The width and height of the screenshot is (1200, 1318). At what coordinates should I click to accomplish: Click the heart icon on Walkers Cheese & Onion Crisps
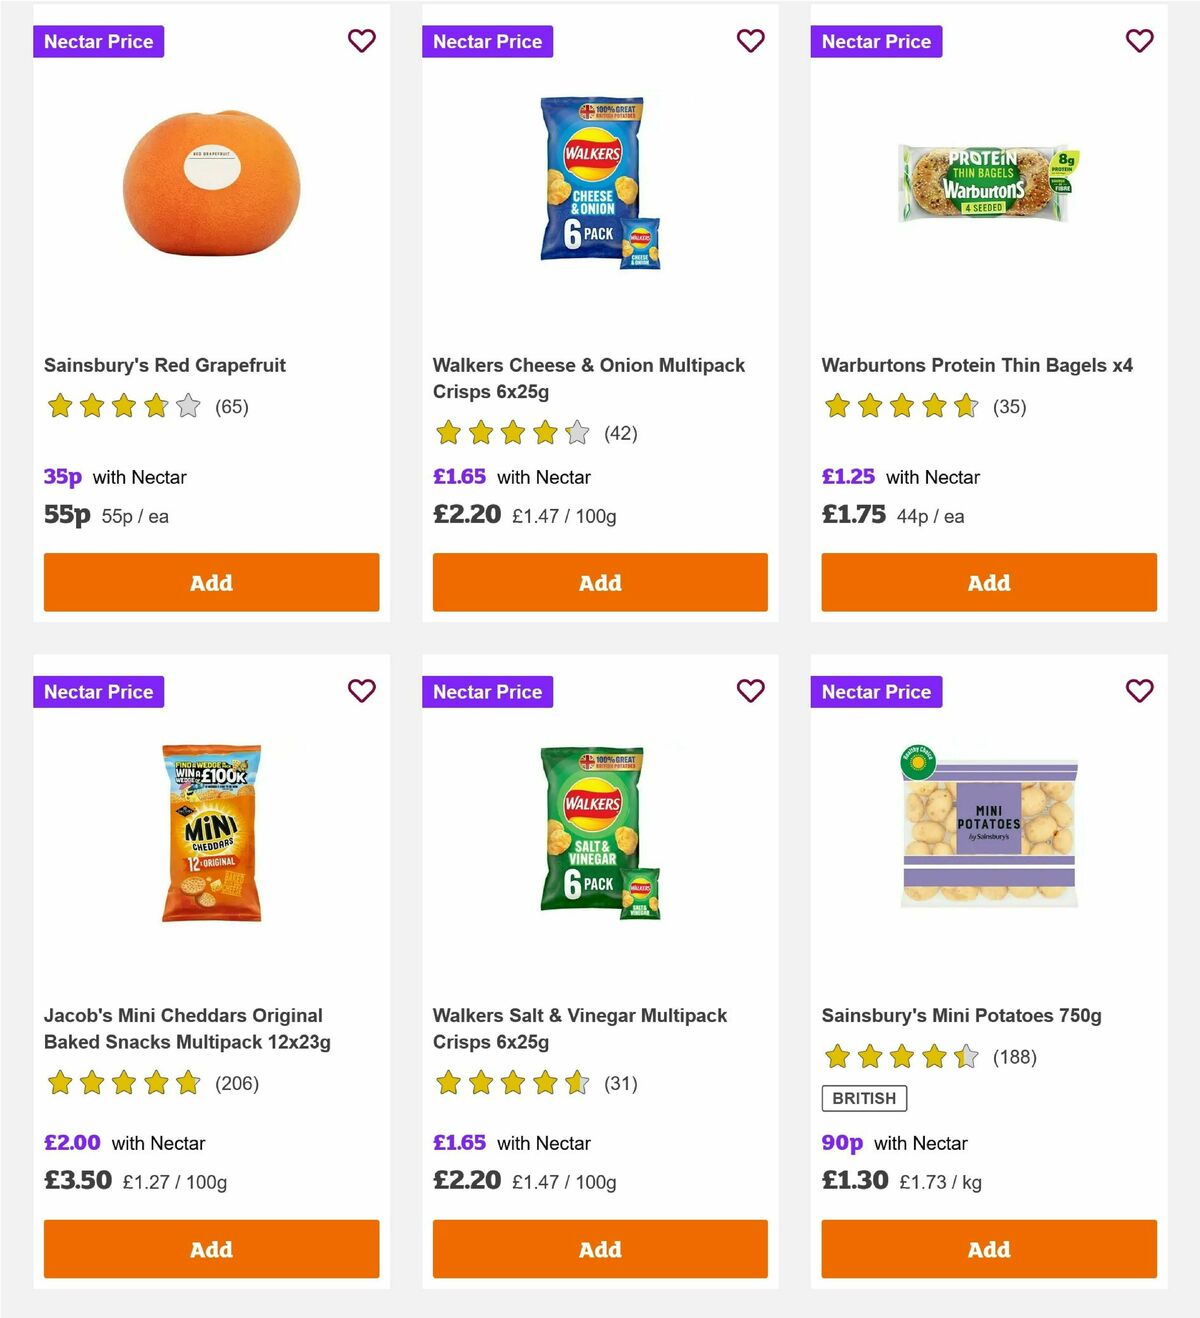750,41
